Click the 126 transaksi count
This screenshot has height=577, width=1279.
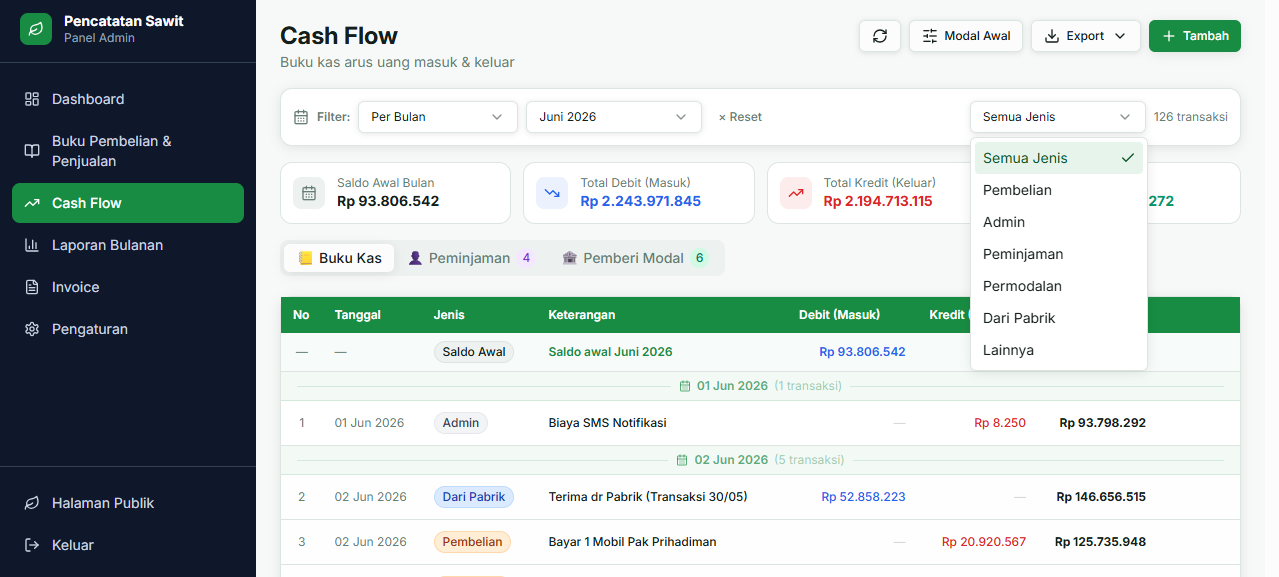[1191, 117]
